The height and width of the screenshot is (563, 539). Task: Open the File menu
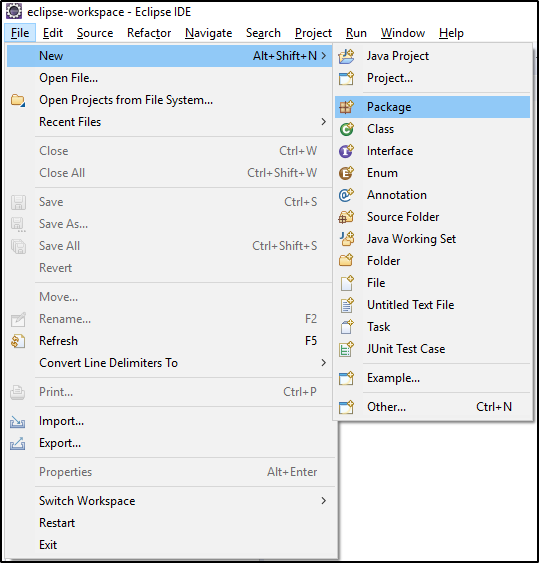(20, 33)
